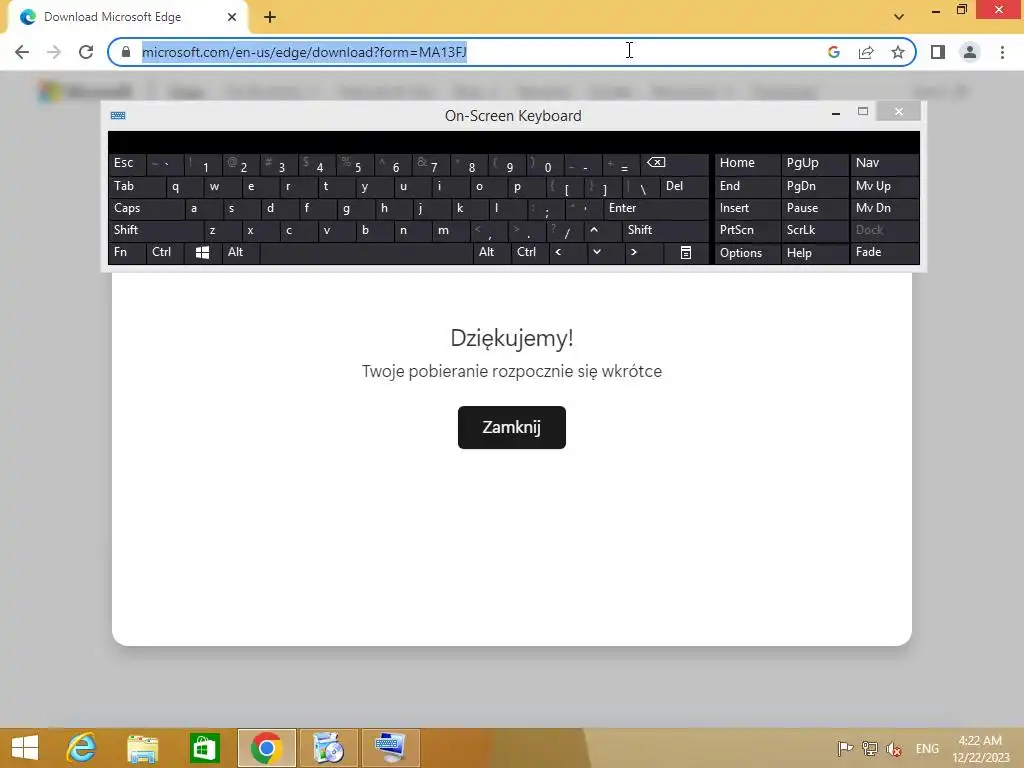
Task: Click the number 5 key
Action: pos(355,163)
